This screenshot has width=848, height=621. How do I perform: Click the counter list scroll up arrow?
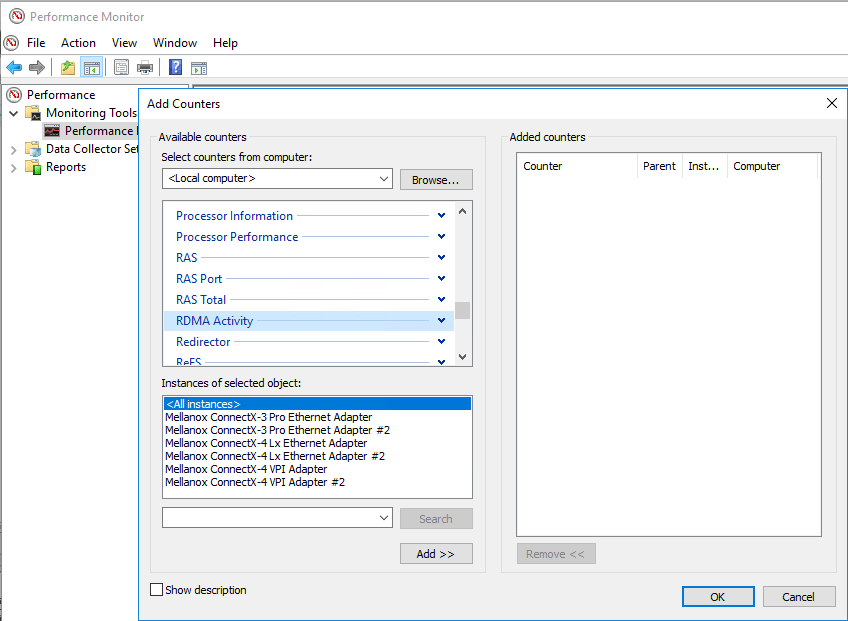point(462,212)
